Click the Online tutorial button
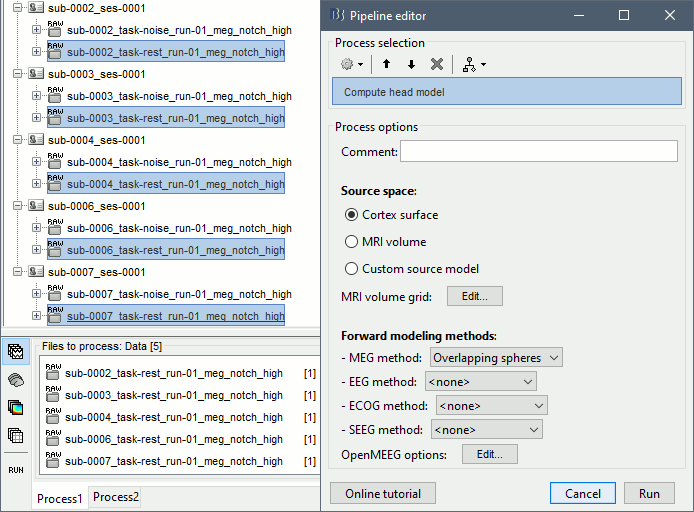This screenshot has width=694, height=512. (x=383, y=494)
